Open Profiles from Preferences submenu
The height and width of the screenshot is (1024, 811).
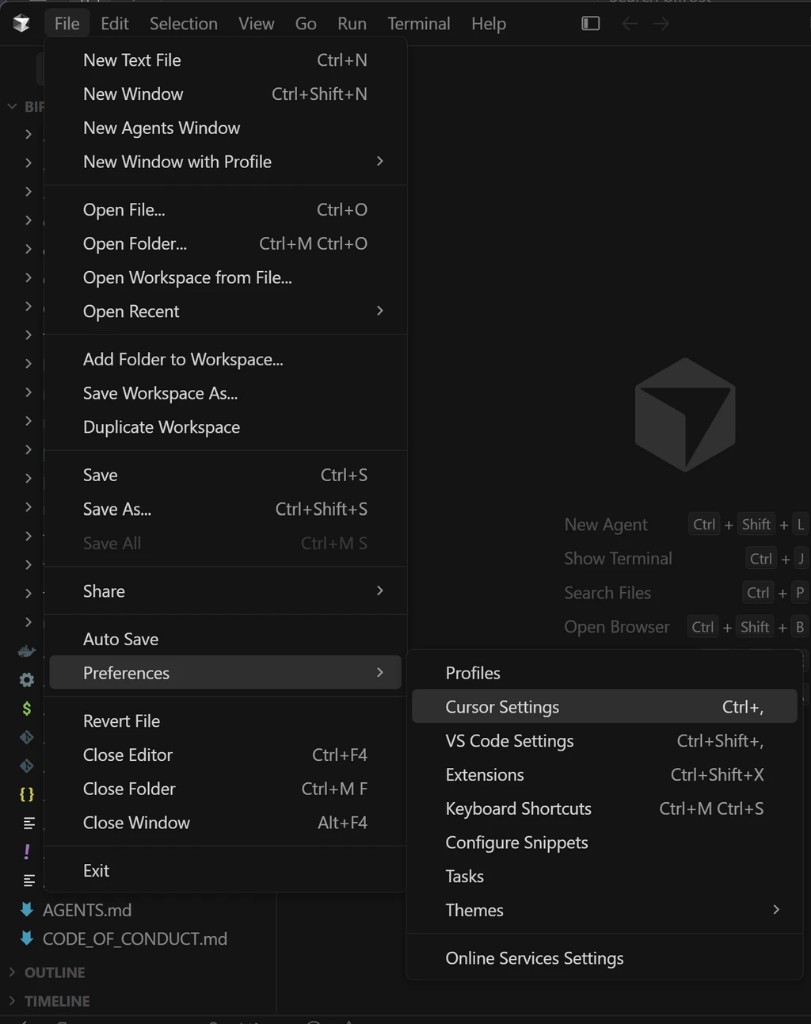(605, 673)
